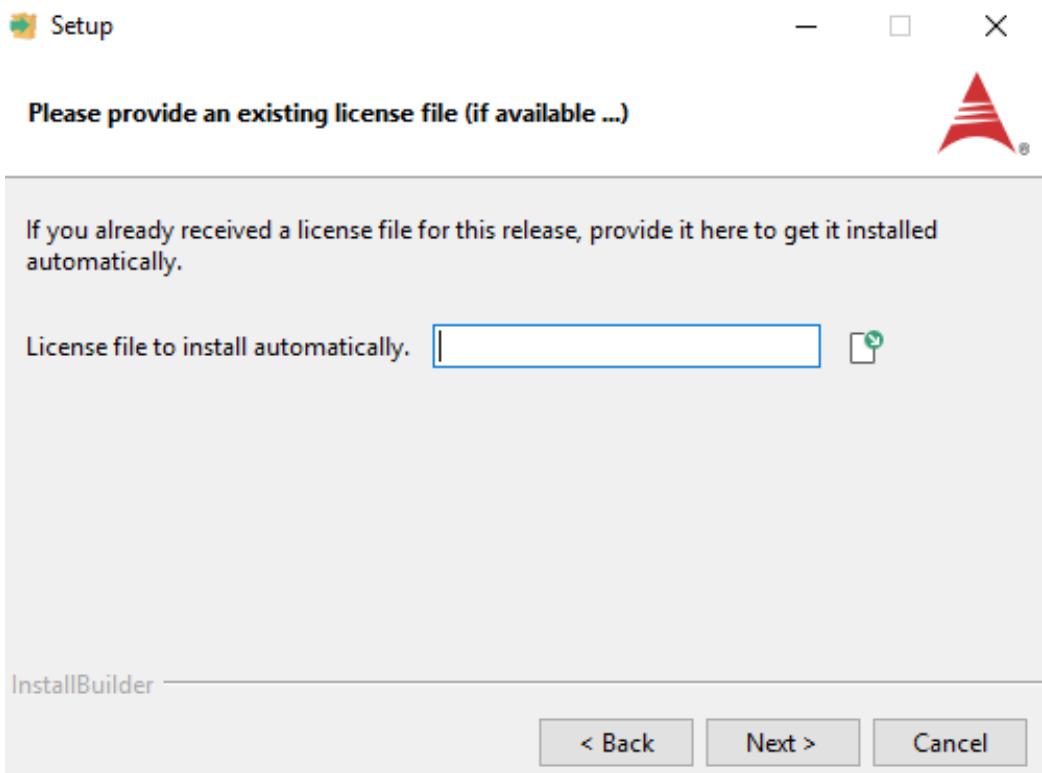The image size is (1042, 773).
Task: Close the Setup wizard window
Action: tap(995, 27)
